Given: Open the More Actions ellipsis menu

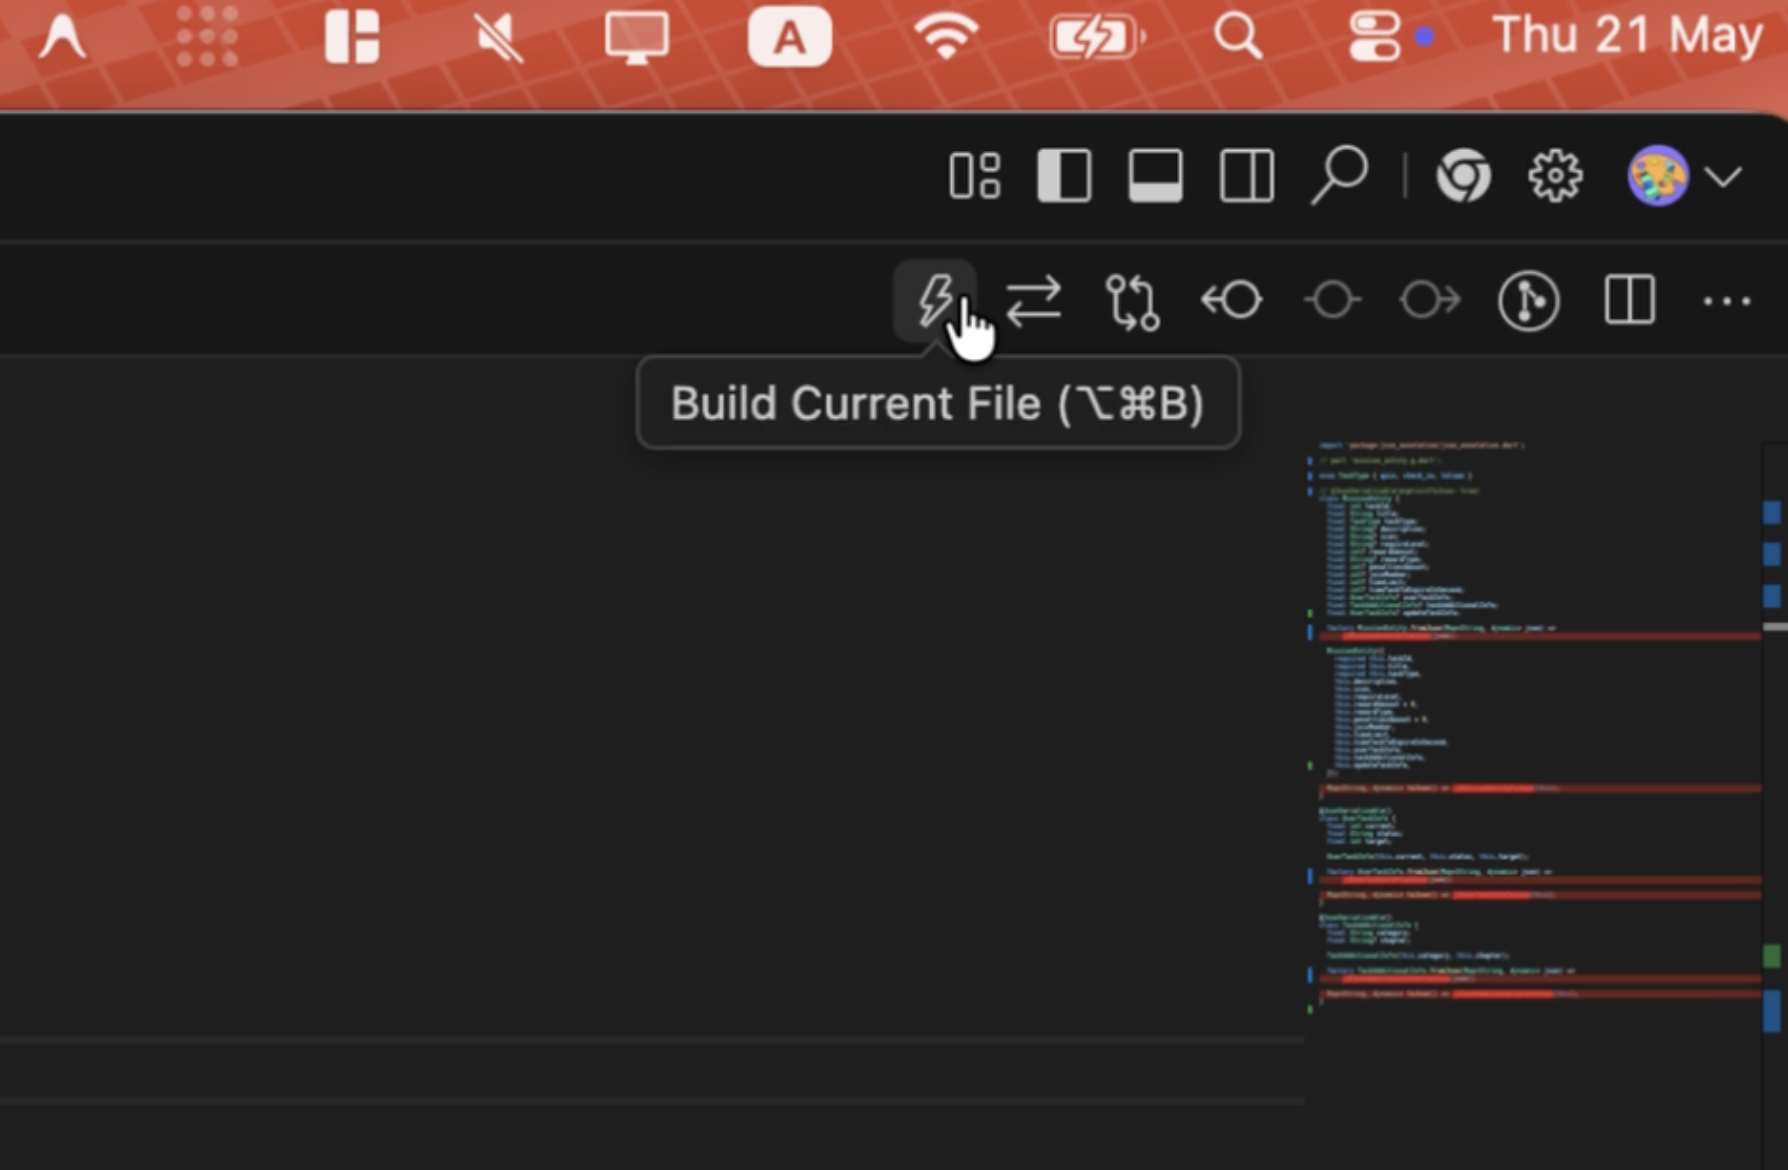Looking at the screenshot, I should [x=1727, y=301].
